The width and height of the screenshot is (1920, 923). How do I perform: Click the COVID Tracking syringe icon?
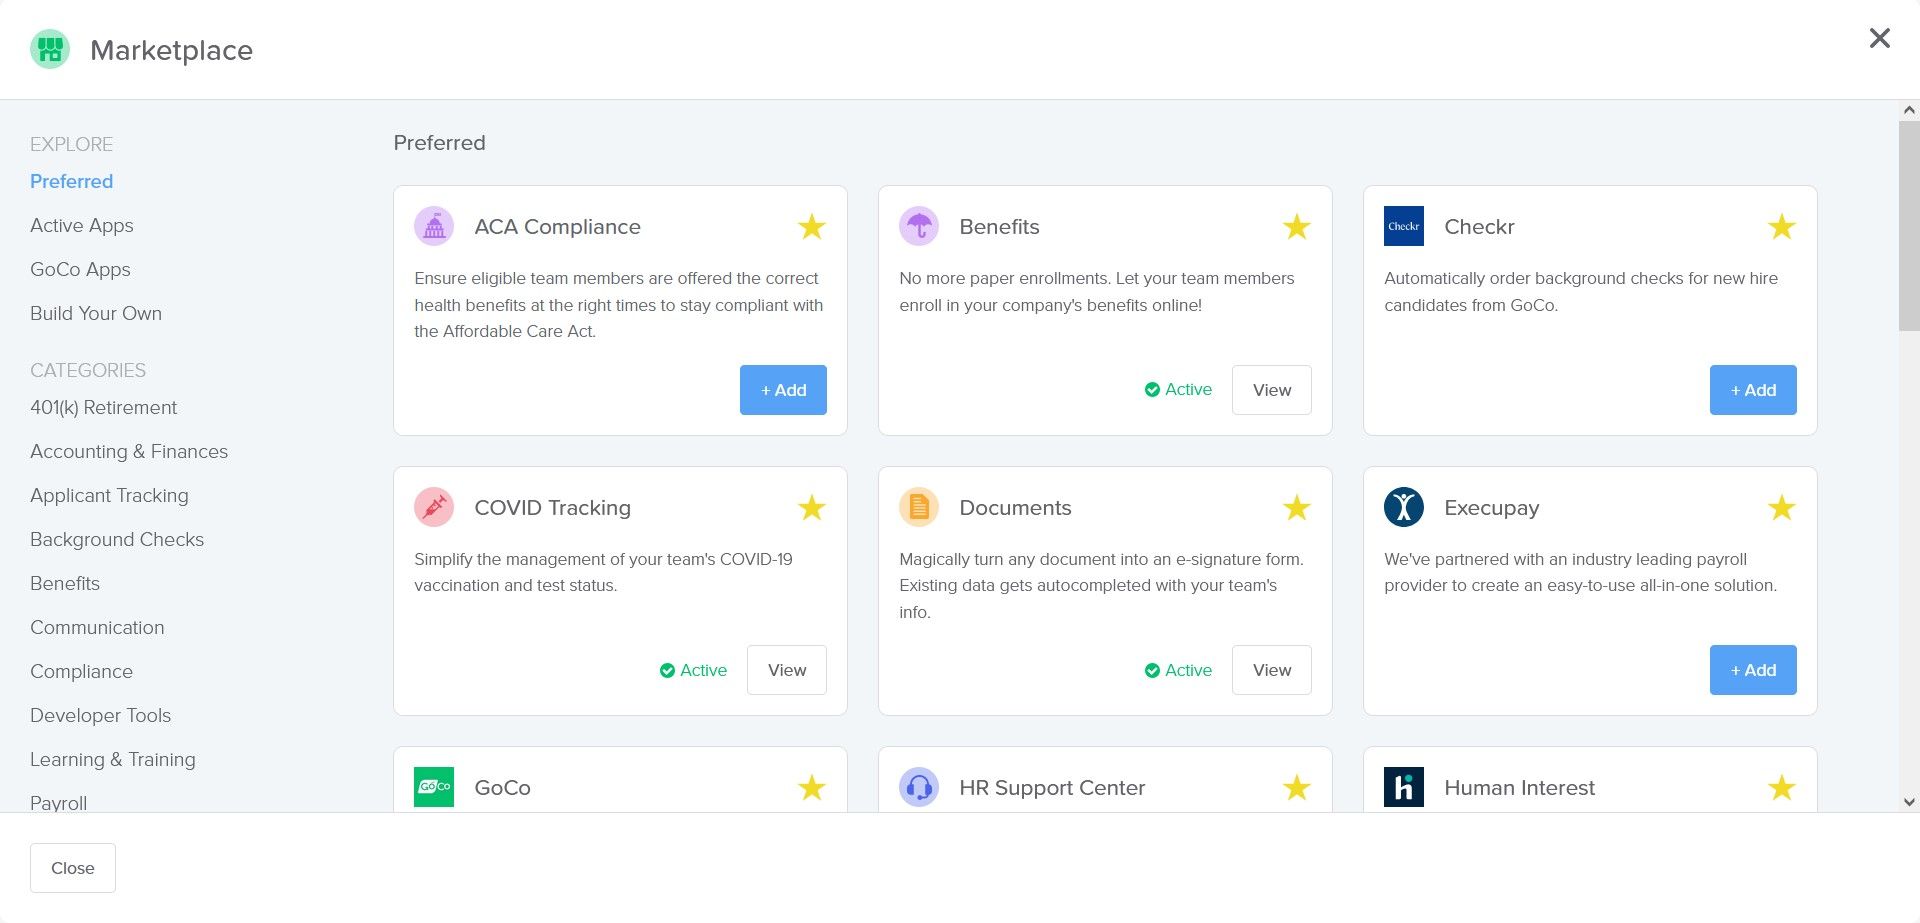pyautogui.click(x=434, y=507)
